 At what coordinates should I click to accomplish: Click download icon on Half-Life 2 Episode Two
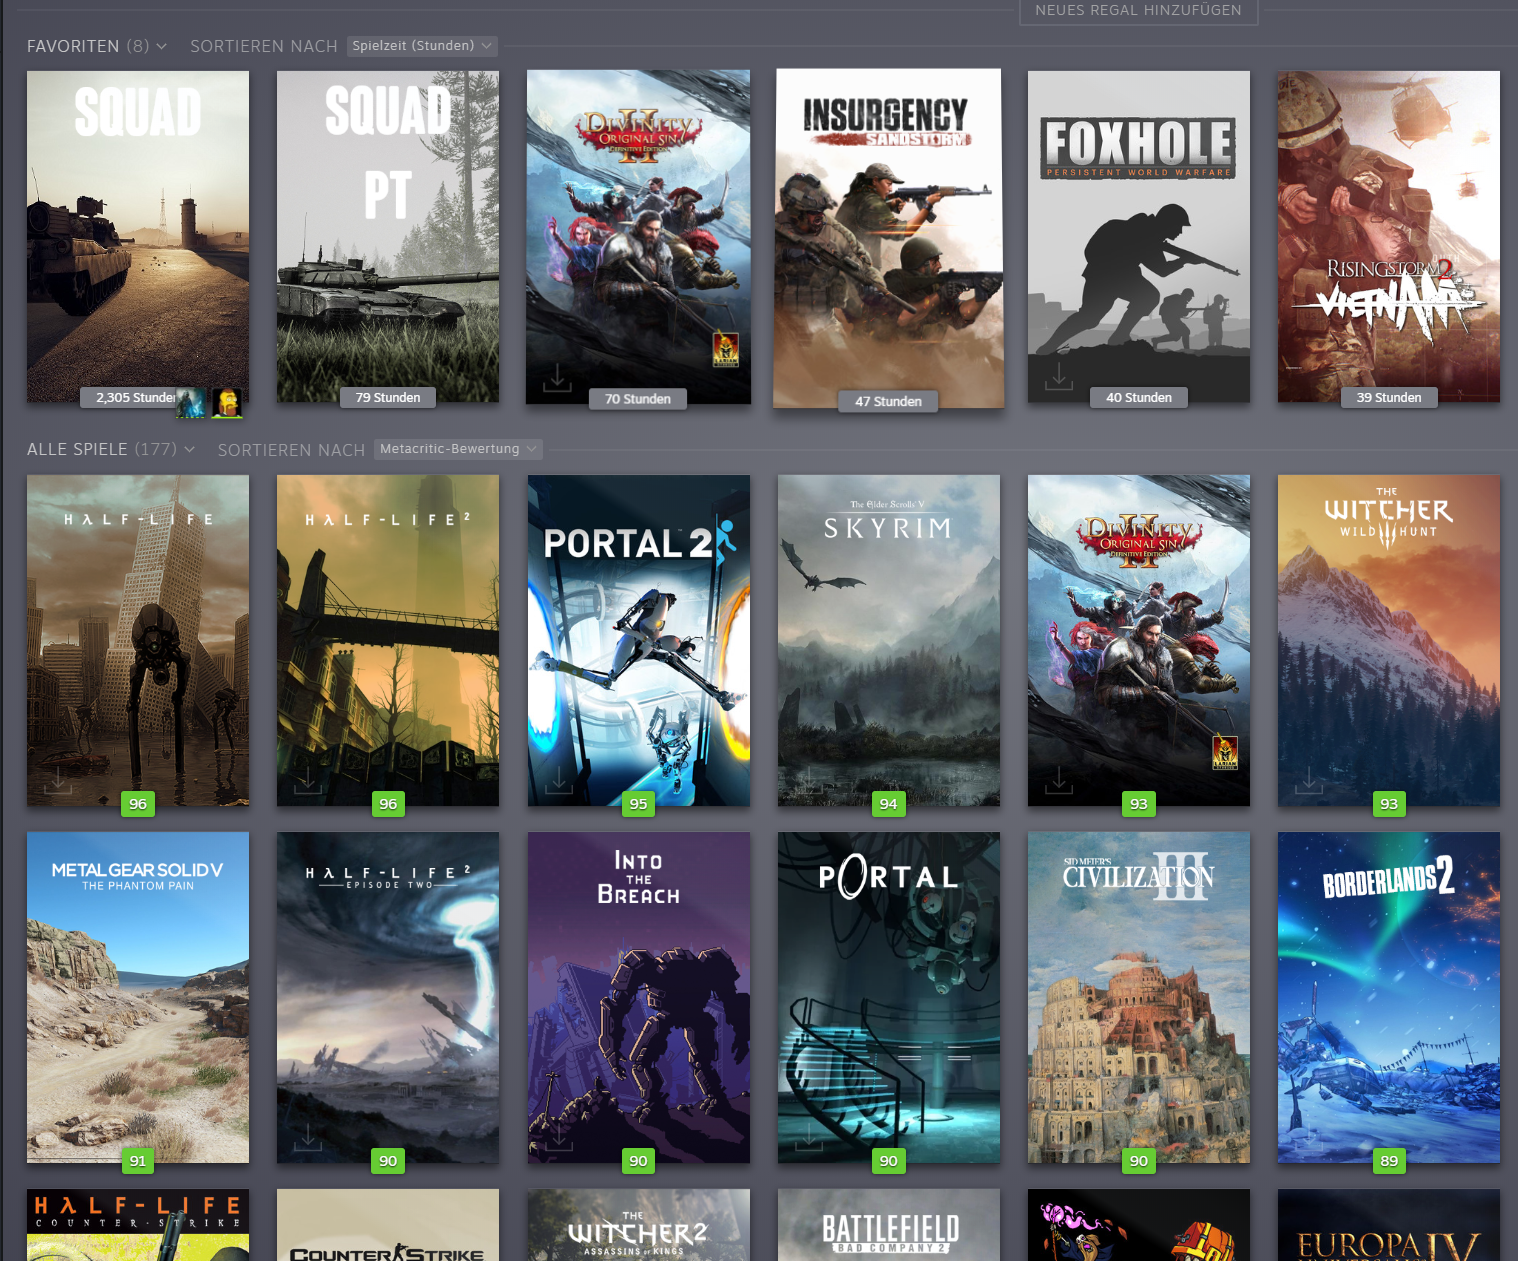308,1137
